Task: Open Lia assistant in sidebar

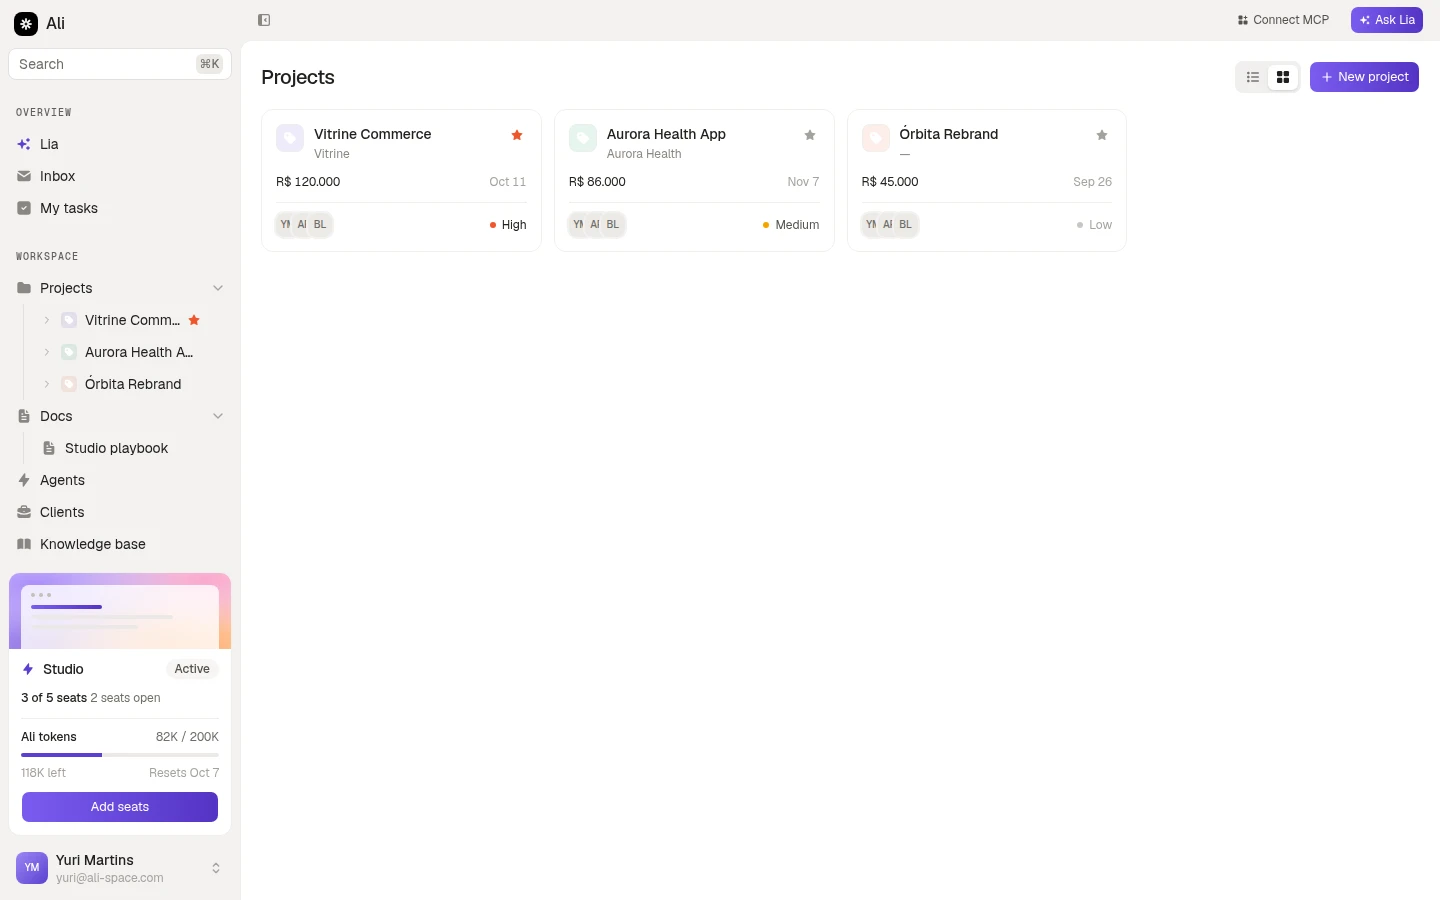Action: [120, 144]
